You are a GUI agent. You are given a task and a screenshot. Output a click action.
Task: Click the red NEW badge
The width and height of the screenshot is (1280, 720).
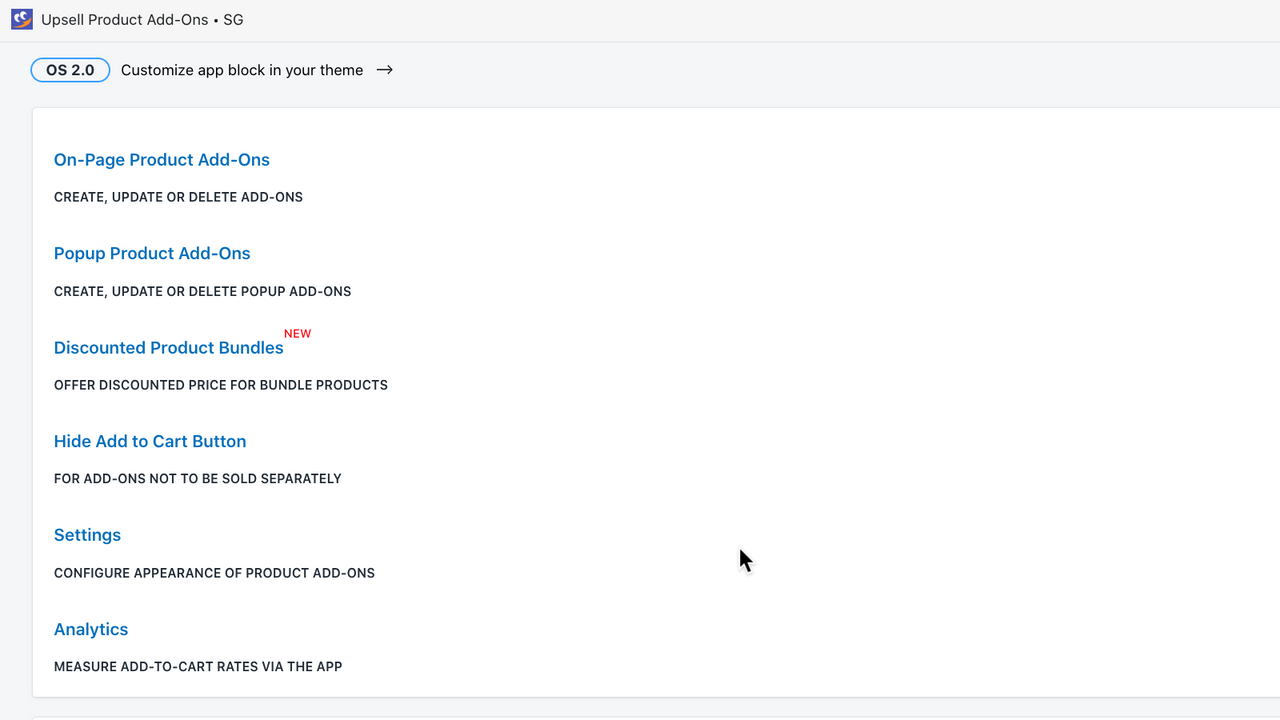(x=297, y=333)
